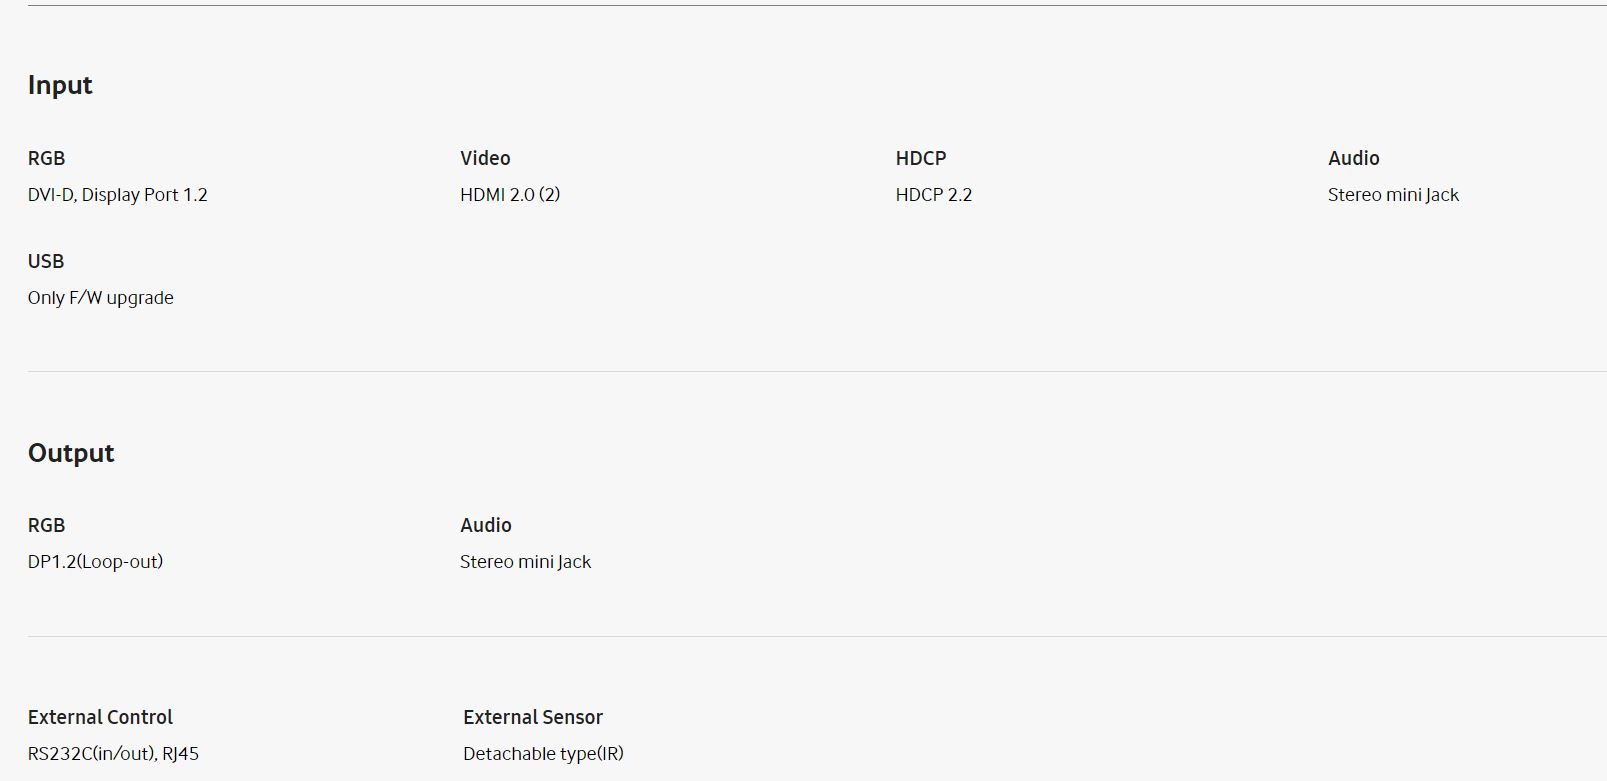Click the Audio label under Output
The height and width of the screenshot is (781, 1607).
(486, 525)
